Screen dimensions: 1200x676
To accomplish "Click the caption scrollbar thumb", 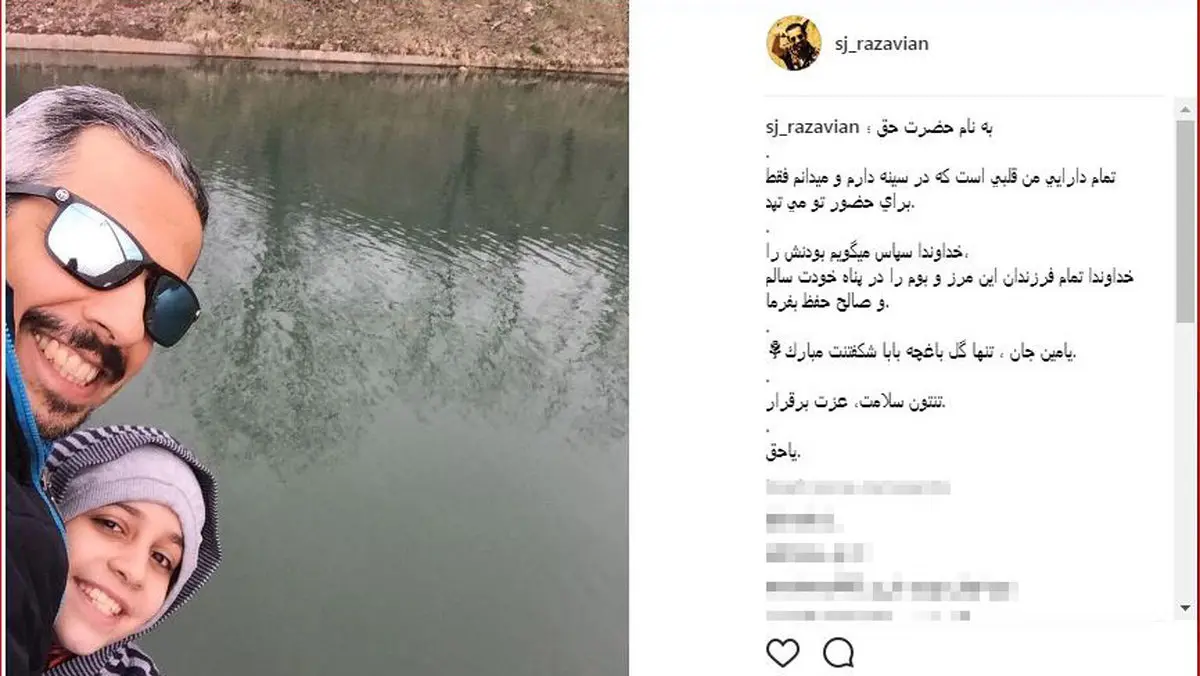I will [1185, 220].
